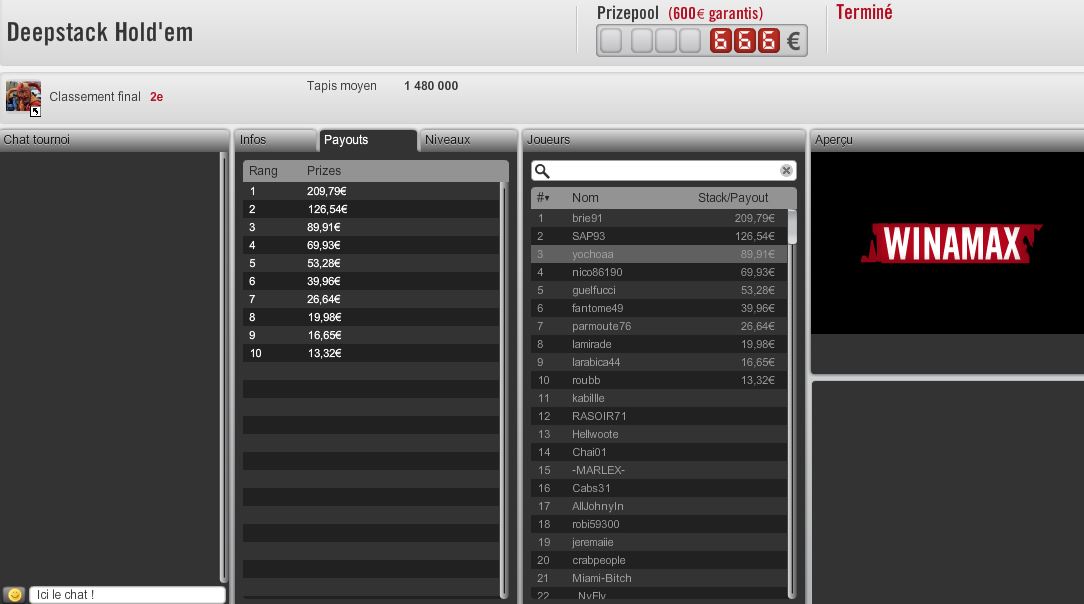This screenshot has height=604, width=1084.
Task: Click the Classement final 2e rank
Action: [156, 97]
